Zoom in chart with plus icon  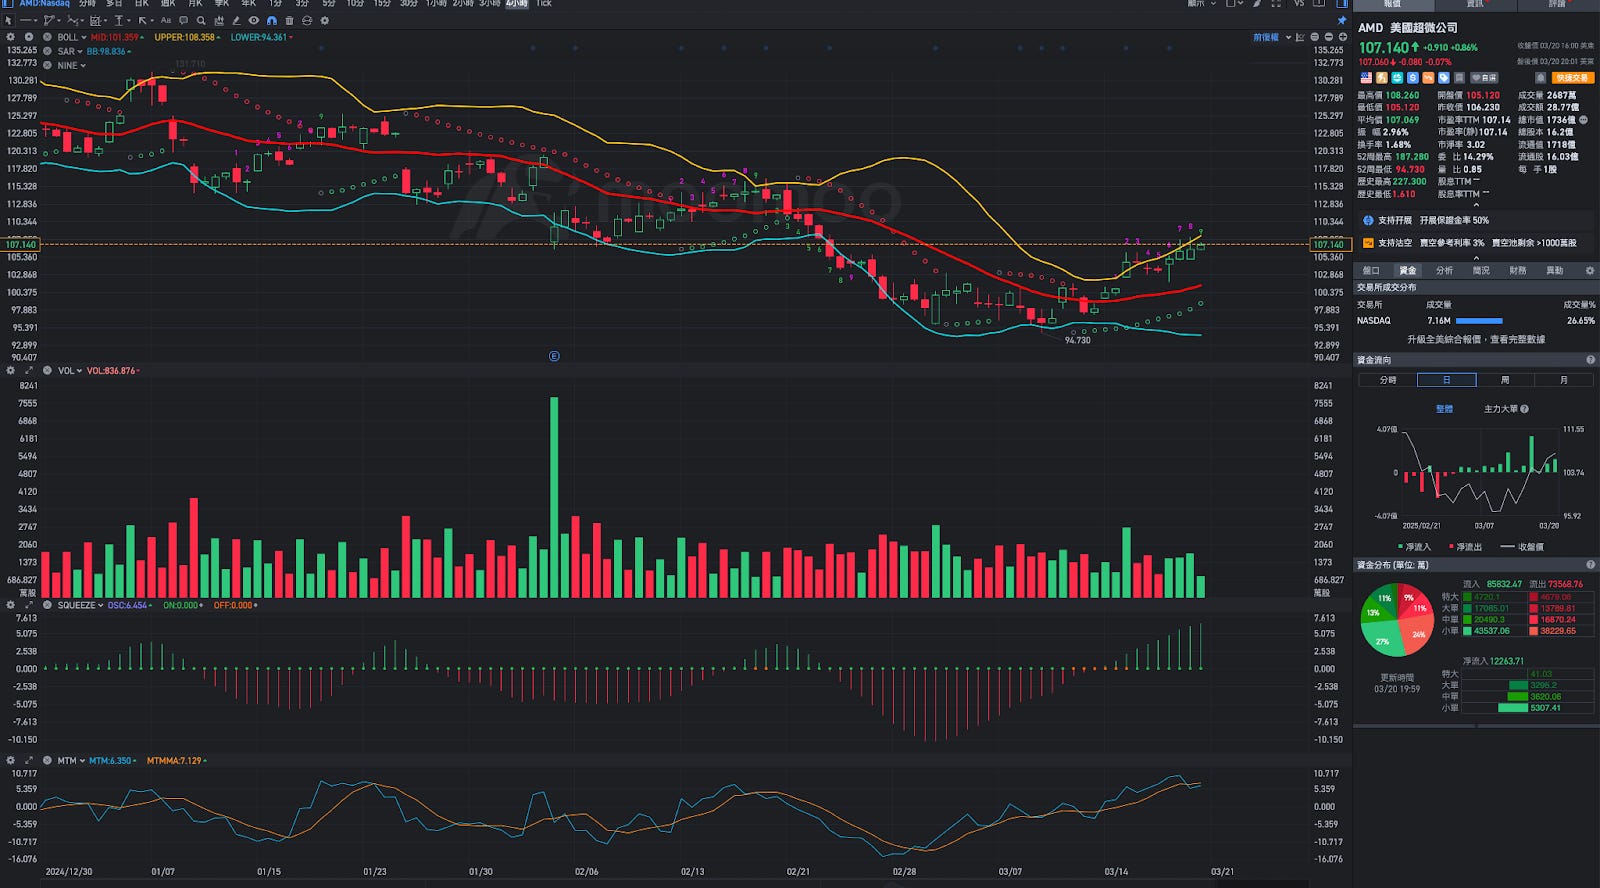coord(1343,37)
